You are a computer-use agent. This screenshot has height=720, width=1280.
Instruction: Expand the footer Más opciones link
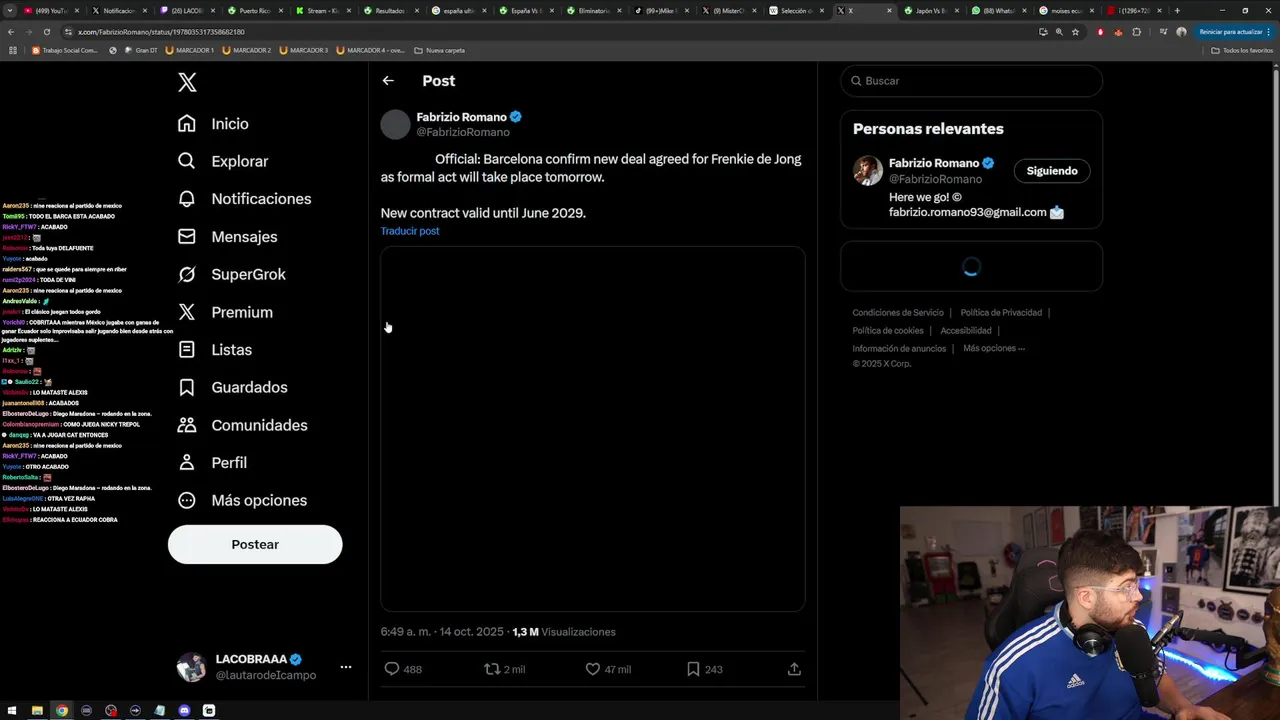click(x=994, y=349)
